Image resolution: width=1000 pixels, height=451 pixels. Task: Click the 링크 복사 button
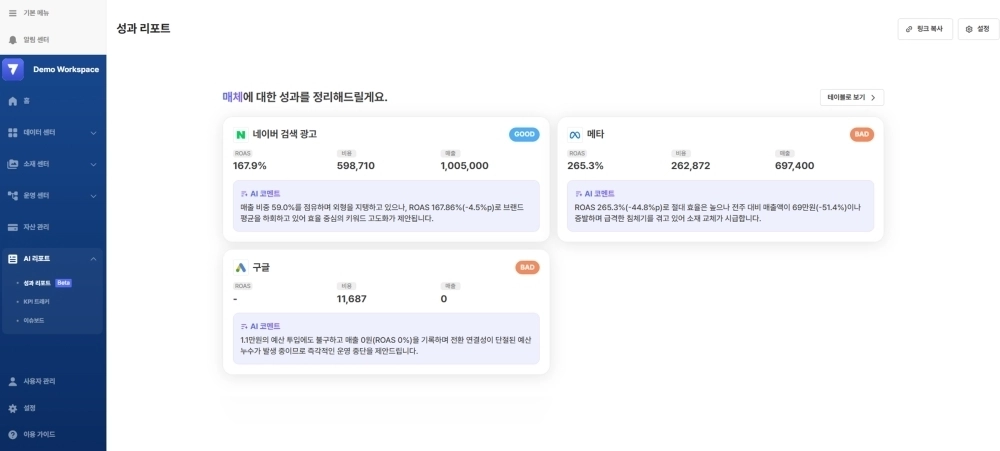click(x=924, y=29)
